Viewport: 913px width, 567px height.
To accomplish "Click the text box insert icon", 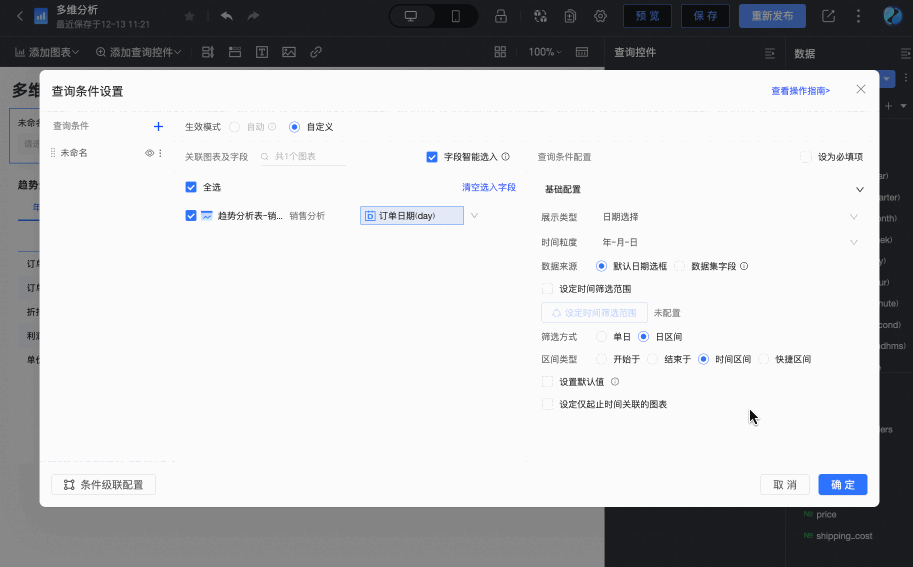I will point(262,52).
